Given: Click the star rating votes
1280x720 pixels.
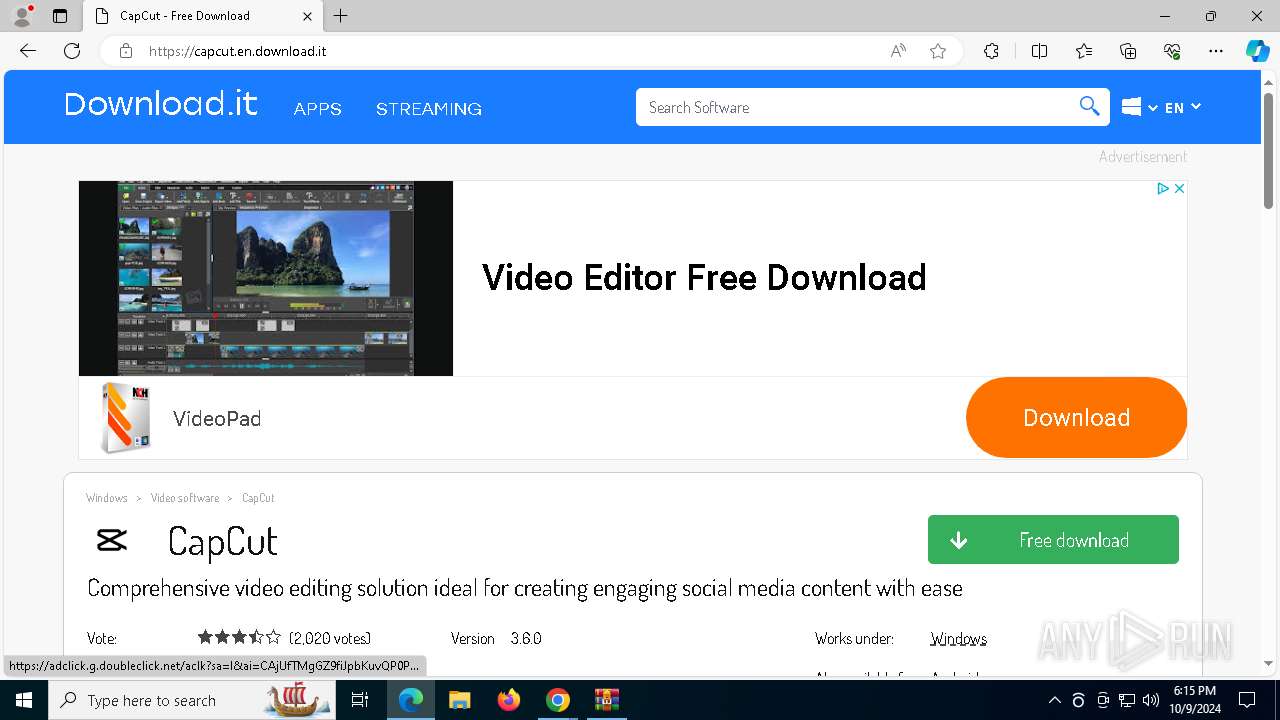Looking at the screenshot, I should point(284,638).
